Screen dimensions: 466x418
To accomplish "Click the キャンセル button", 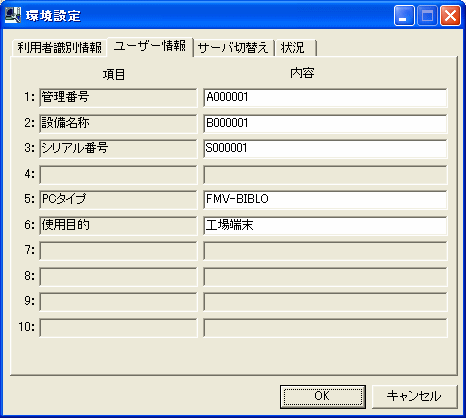I will 414,396.
